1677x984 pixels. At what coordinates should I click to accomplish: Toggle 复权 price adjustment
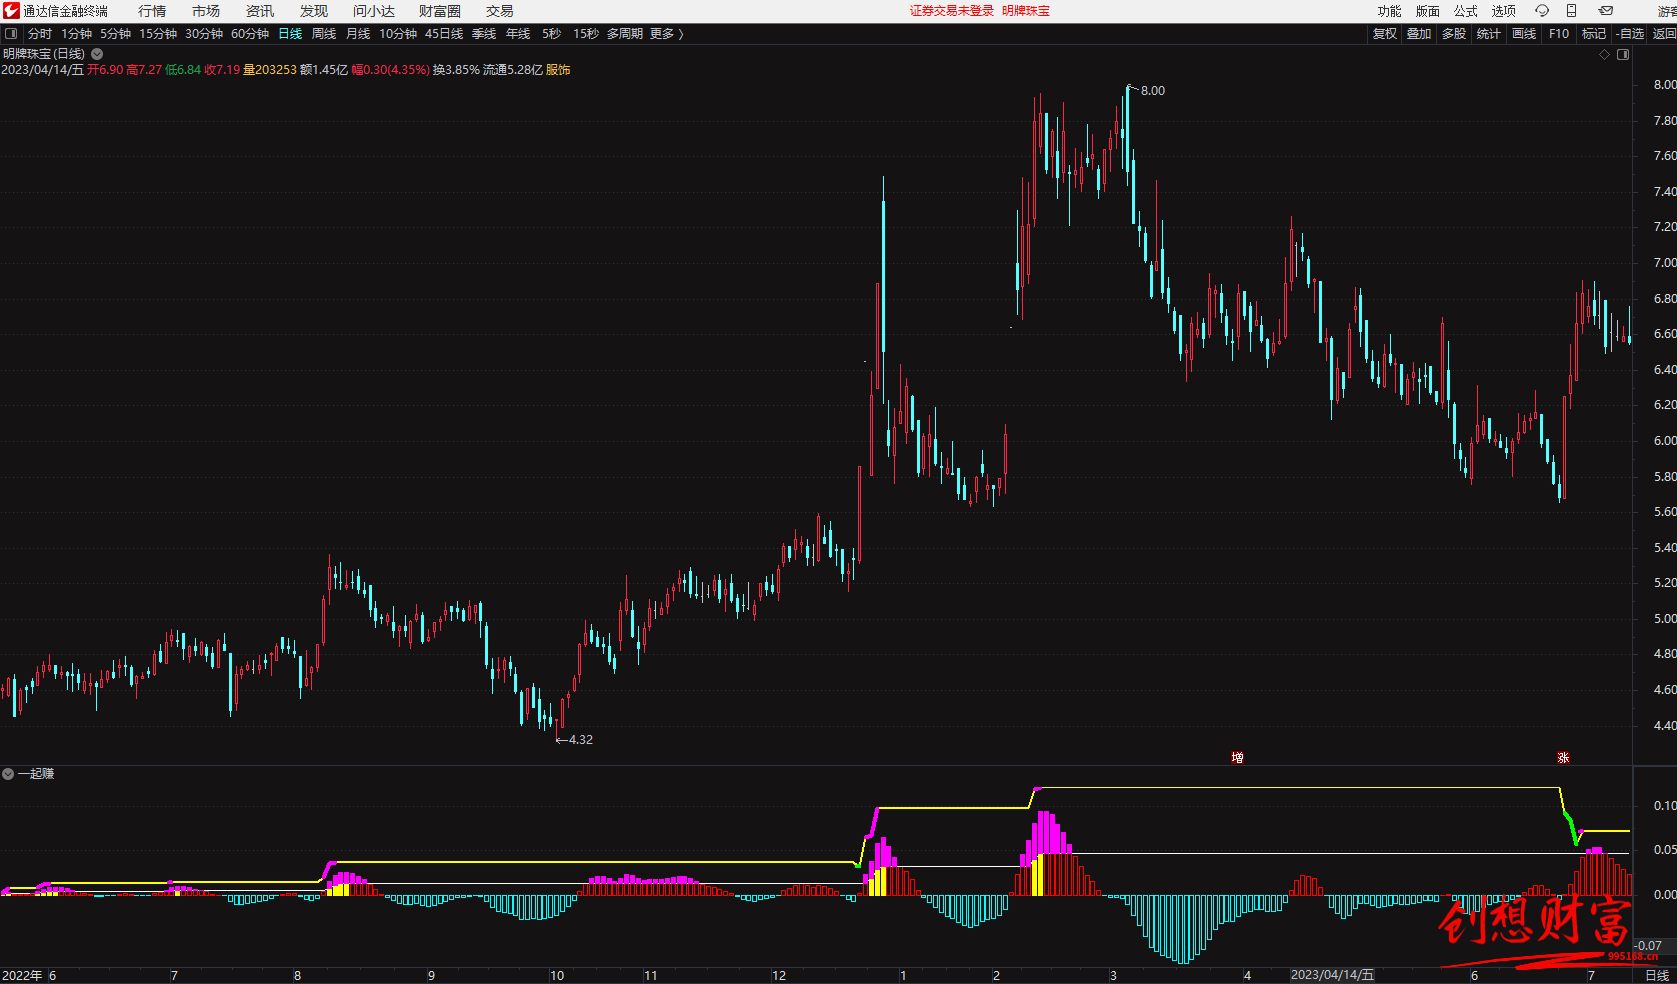coord(1384,34)
